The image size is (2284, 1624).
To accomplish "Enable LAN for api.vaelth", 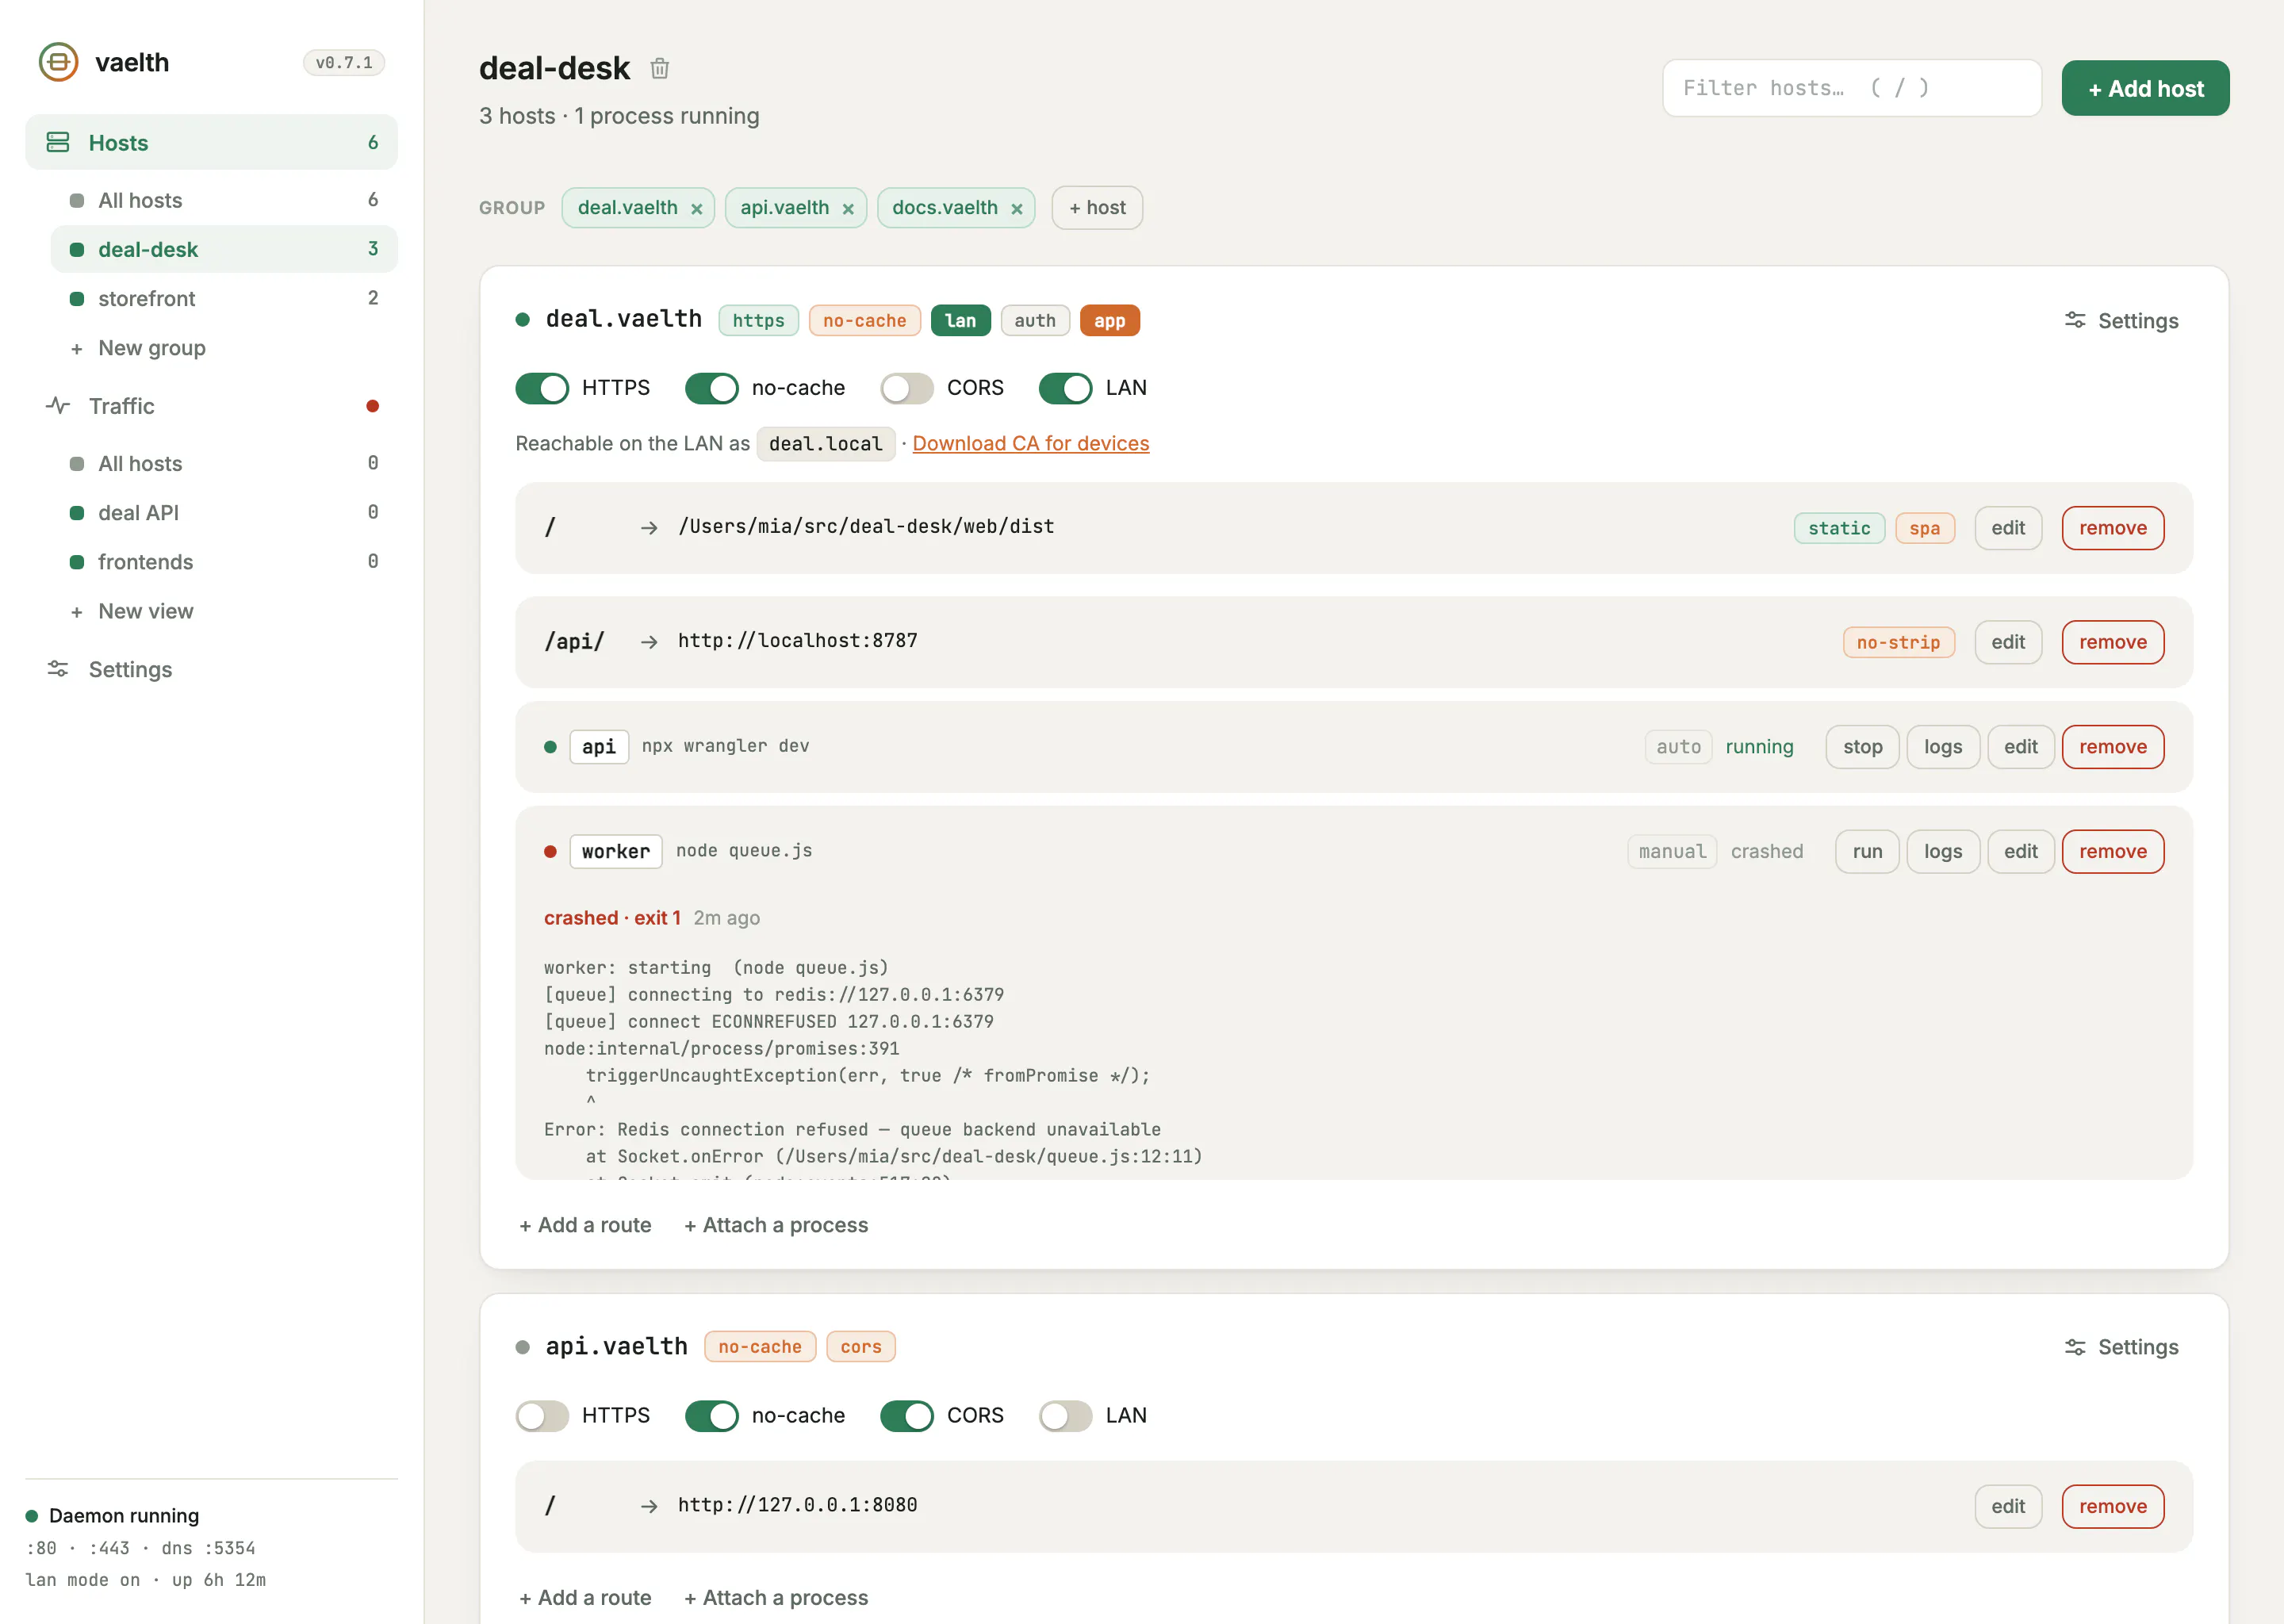I will (x=1065, y=1416).
